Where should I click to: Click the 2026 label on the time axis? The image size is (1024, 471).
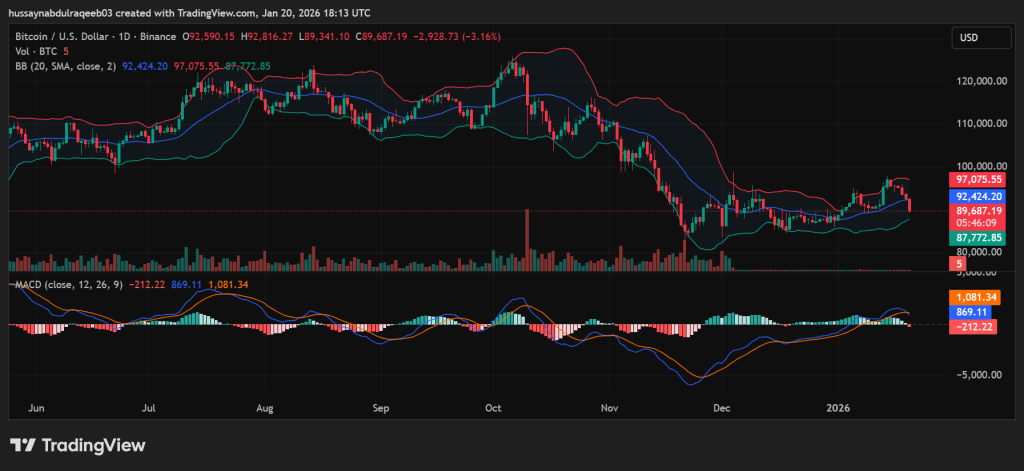point(838,408)
